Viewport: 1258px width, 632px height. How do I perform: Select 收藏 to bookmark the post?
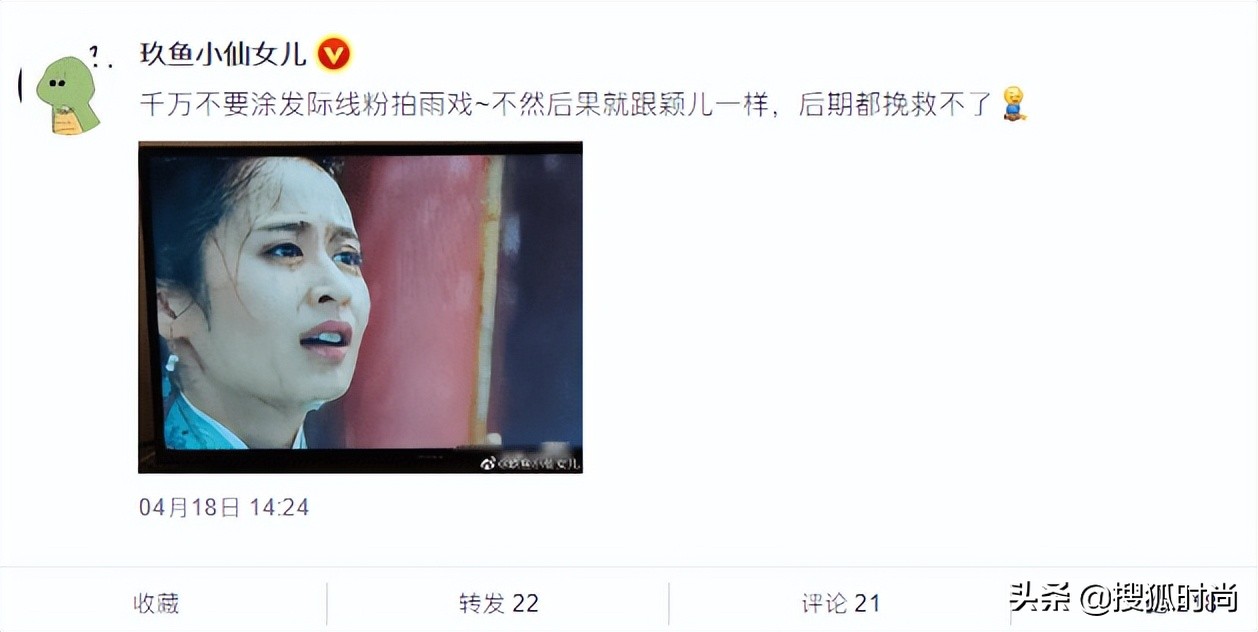click(157, 603)
